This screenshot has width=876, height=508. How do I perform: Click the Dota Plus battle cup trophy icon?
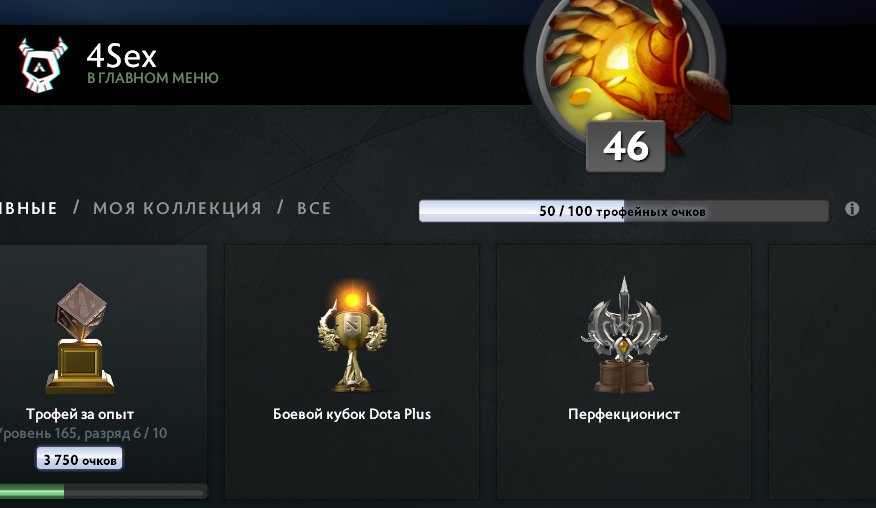coord(352,336)
